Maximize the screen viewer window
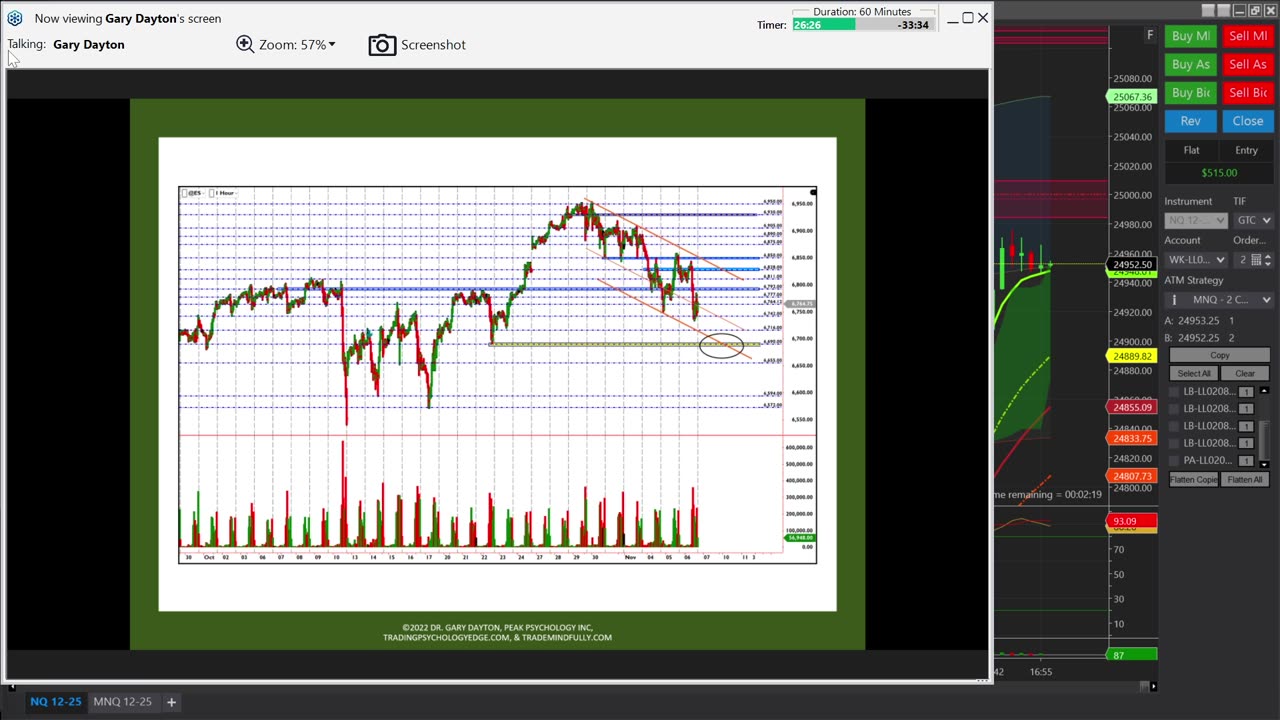1280x720 pixels. (968, 18)
